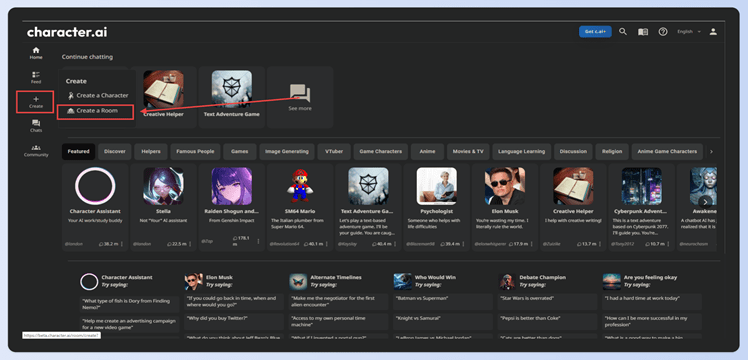Click the Text Adventure Game featured card title

[368, 211]
